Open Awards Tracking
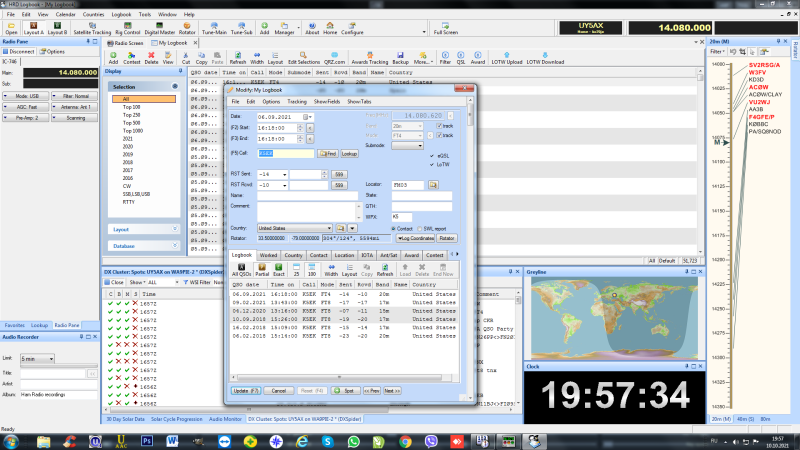This screenshot has height=450, width=800. tap(369, 58)
